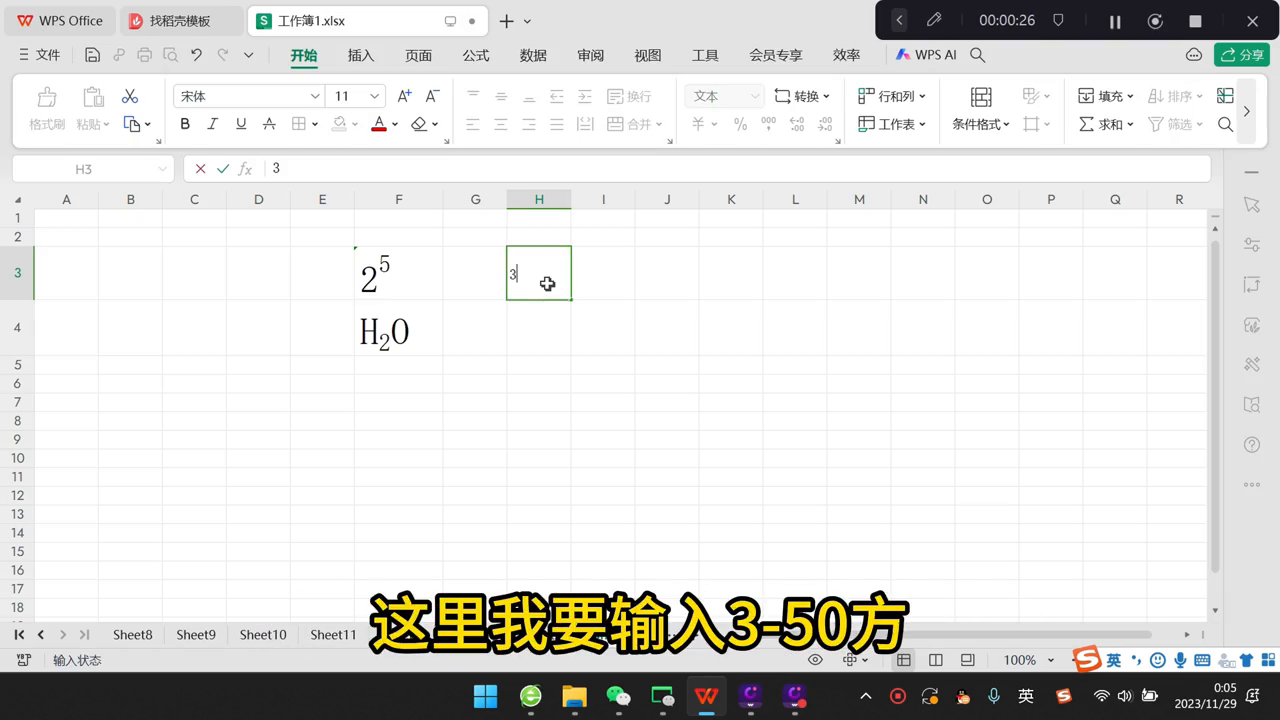1280x720 pixels.
Task: Click the more dots icon in right sidebar
Action: (1252, 485)
